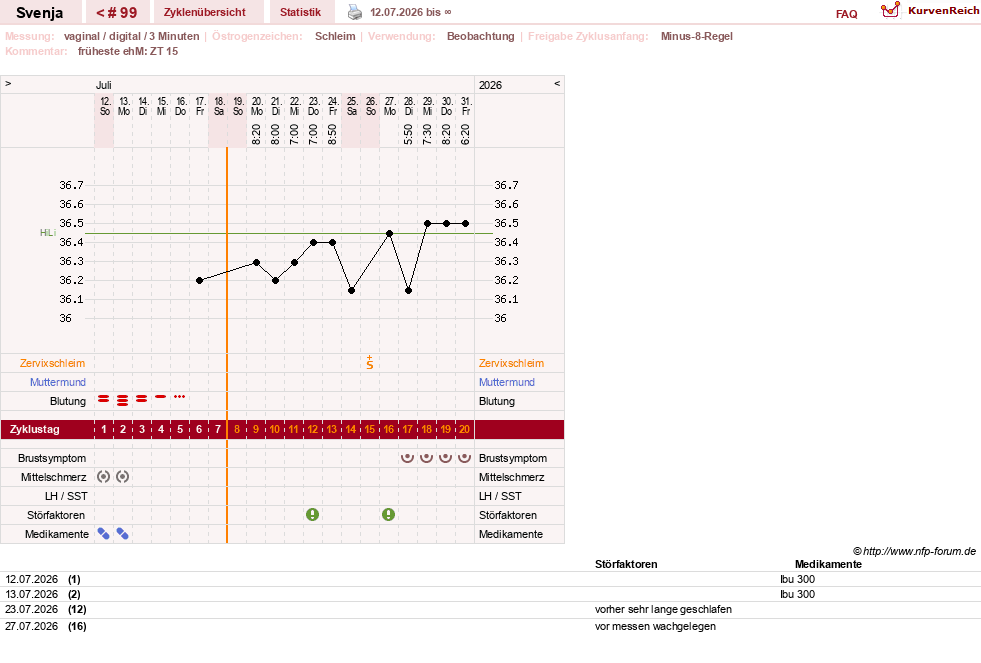Click the Medikamente pill icon on day 1
Image resolution: width=981 pixels, height=663 pixels.
104,534
